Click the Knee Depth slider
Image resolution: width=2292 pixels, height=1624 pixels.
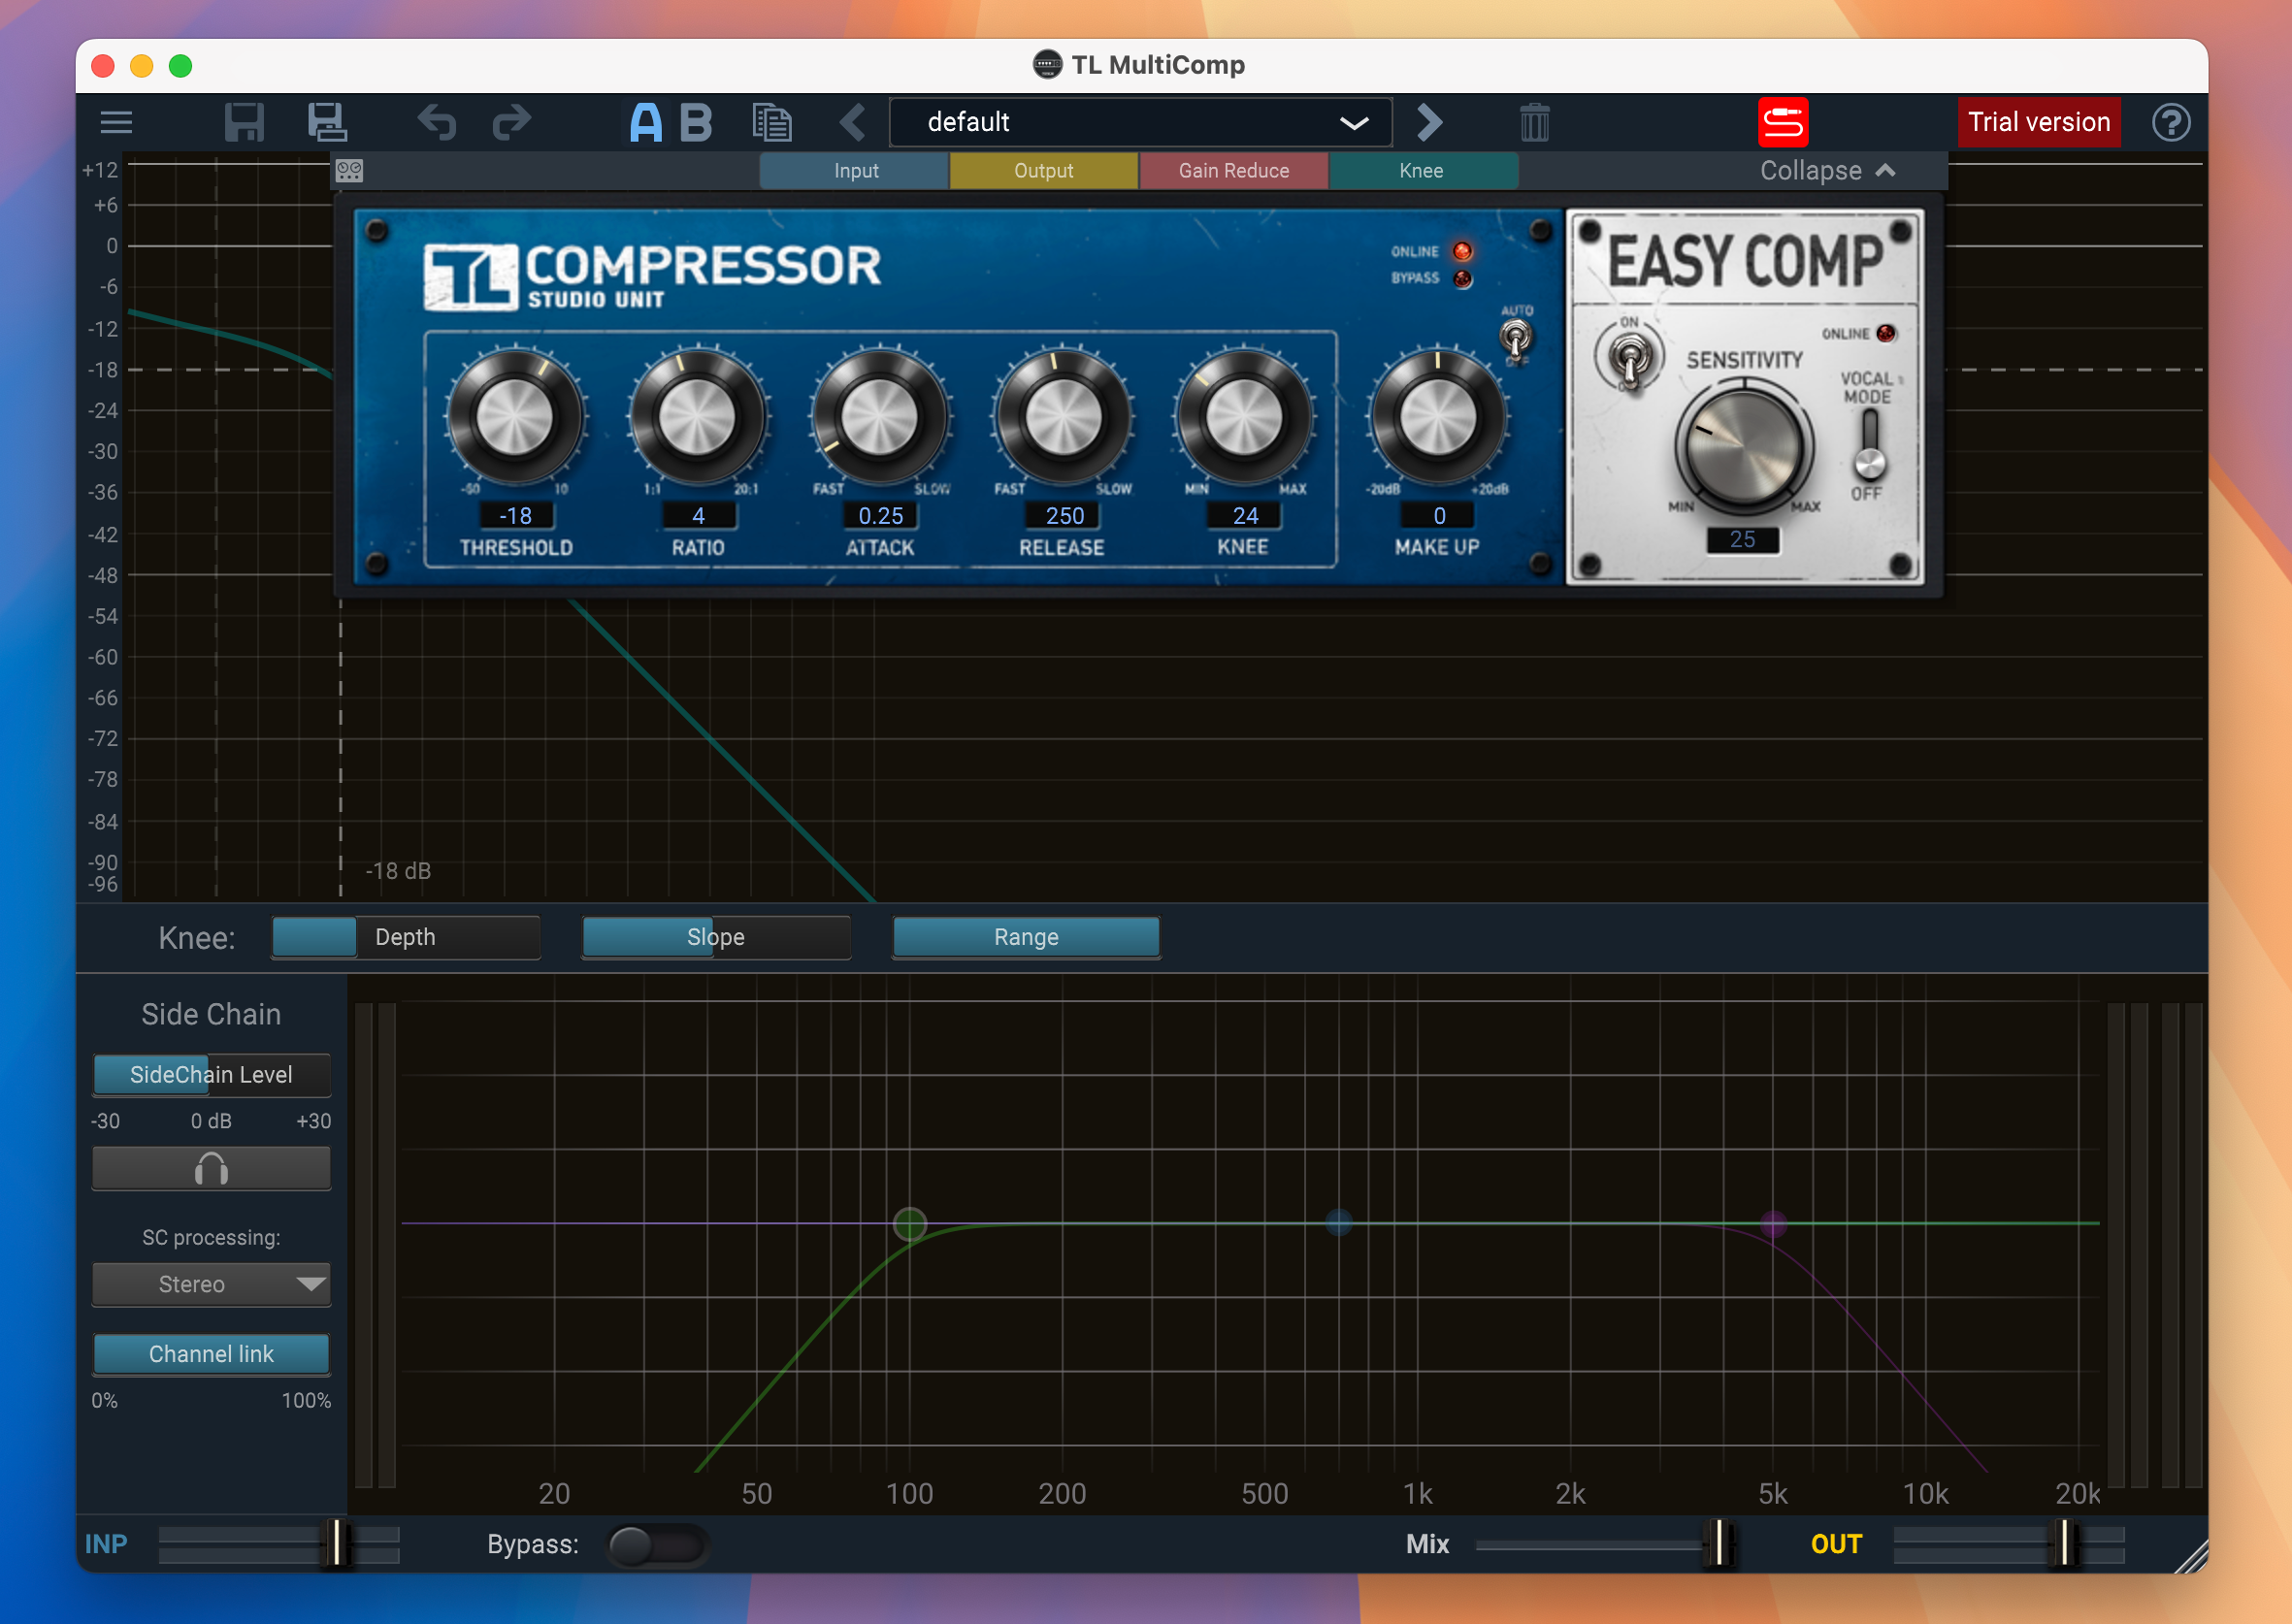tap(405, 937)
